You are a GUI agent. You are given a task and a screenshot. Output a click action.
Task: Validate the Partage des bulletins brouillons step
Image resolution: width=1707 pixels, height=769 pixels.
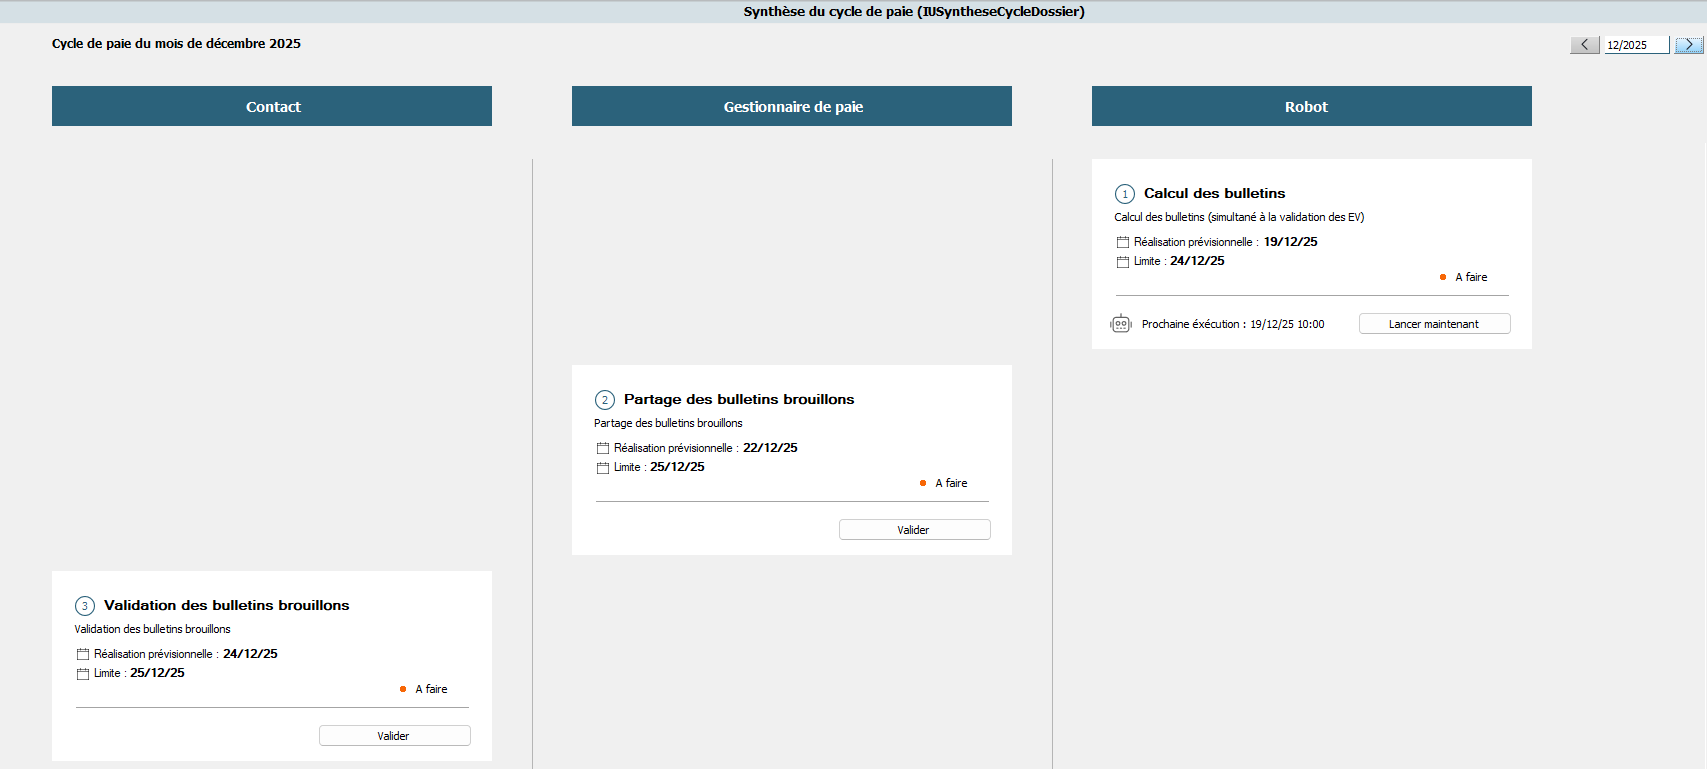(x=914, y=530)
